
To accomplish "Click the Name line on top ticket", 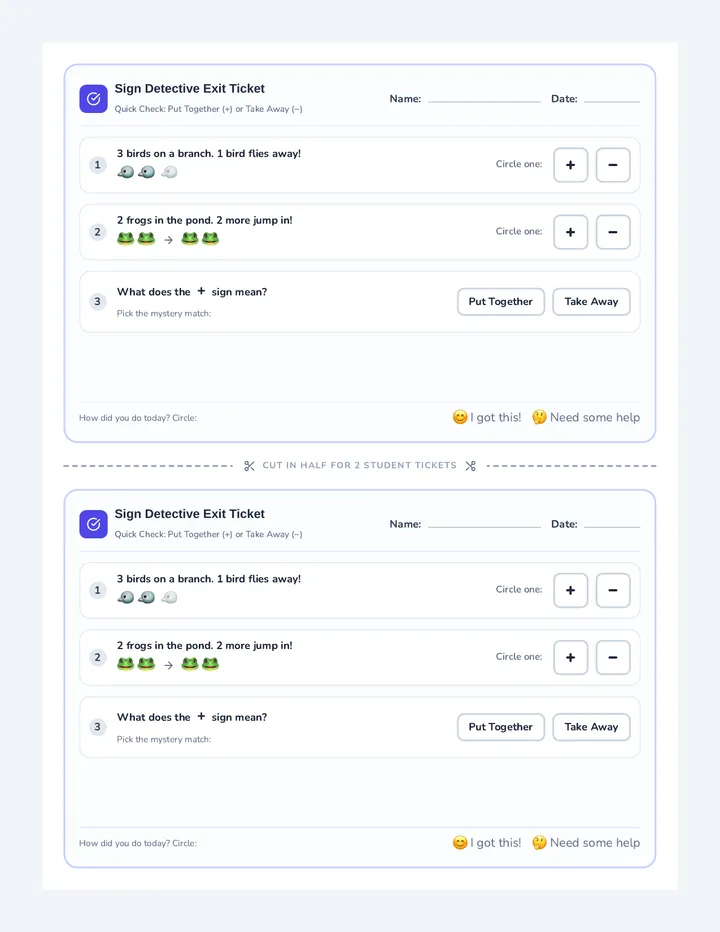I will pos(485,100).
